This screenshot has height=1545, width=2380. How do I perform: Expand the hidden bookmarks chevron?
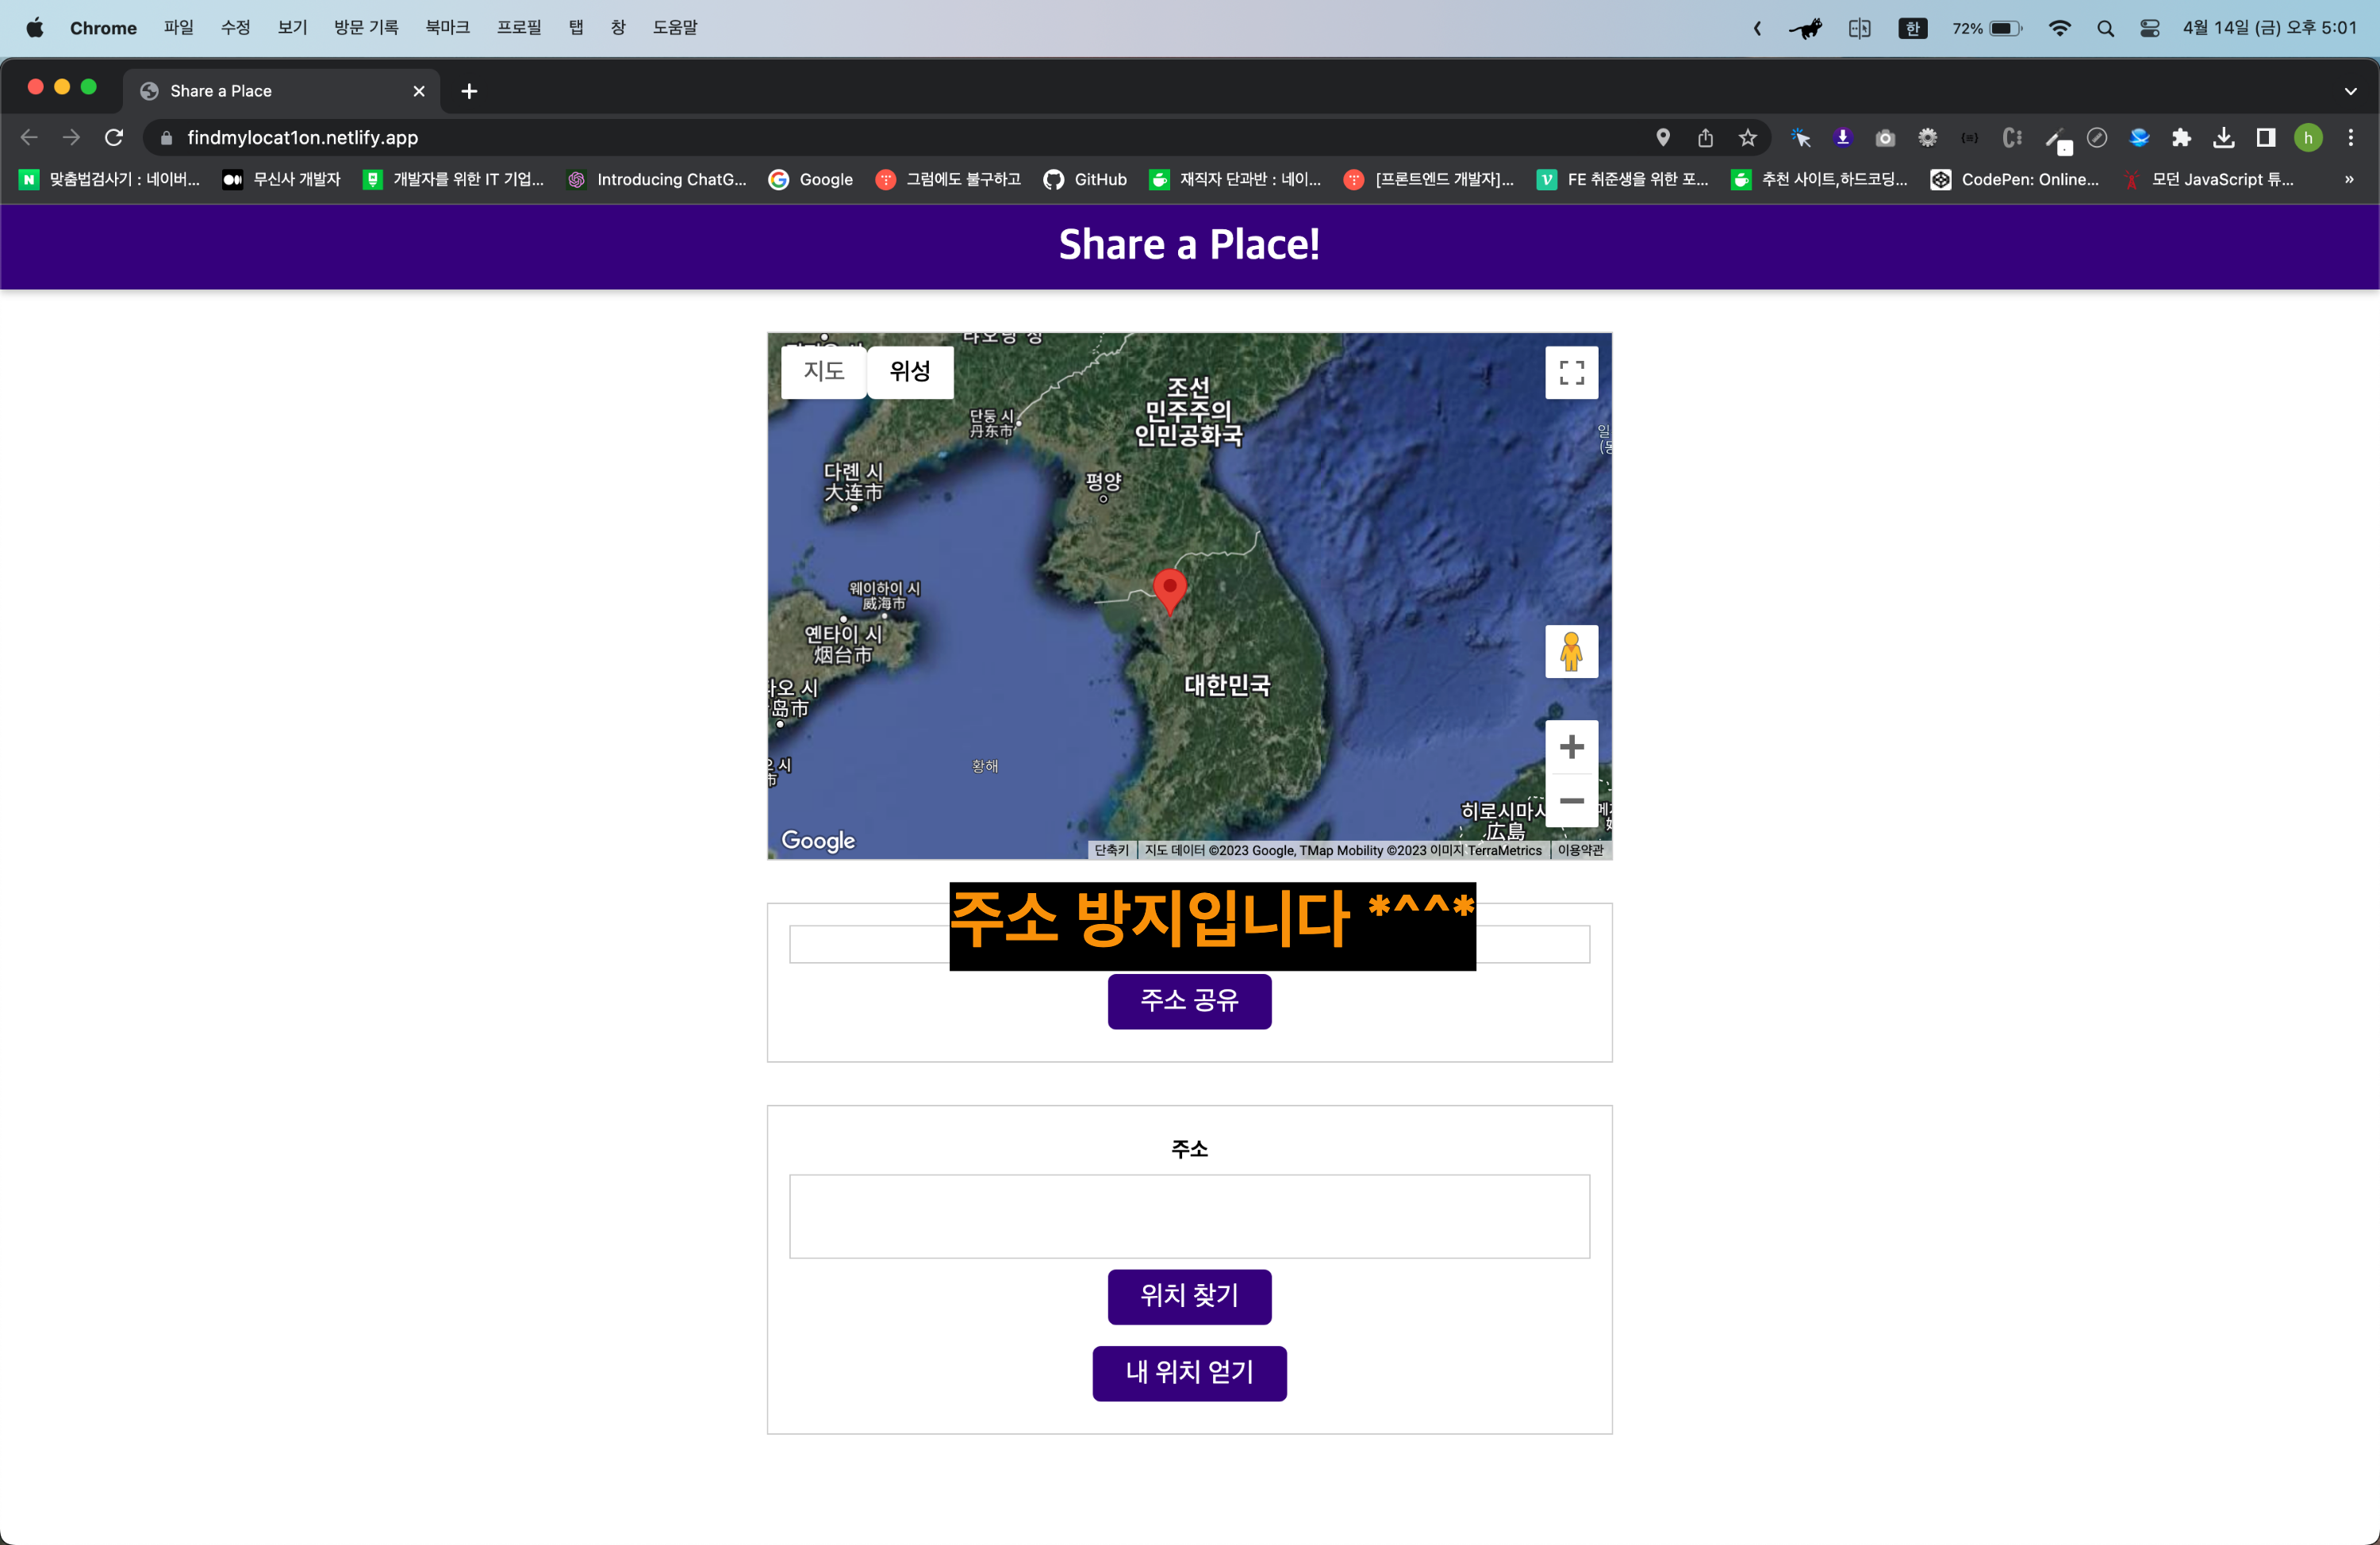(2348, 180)
